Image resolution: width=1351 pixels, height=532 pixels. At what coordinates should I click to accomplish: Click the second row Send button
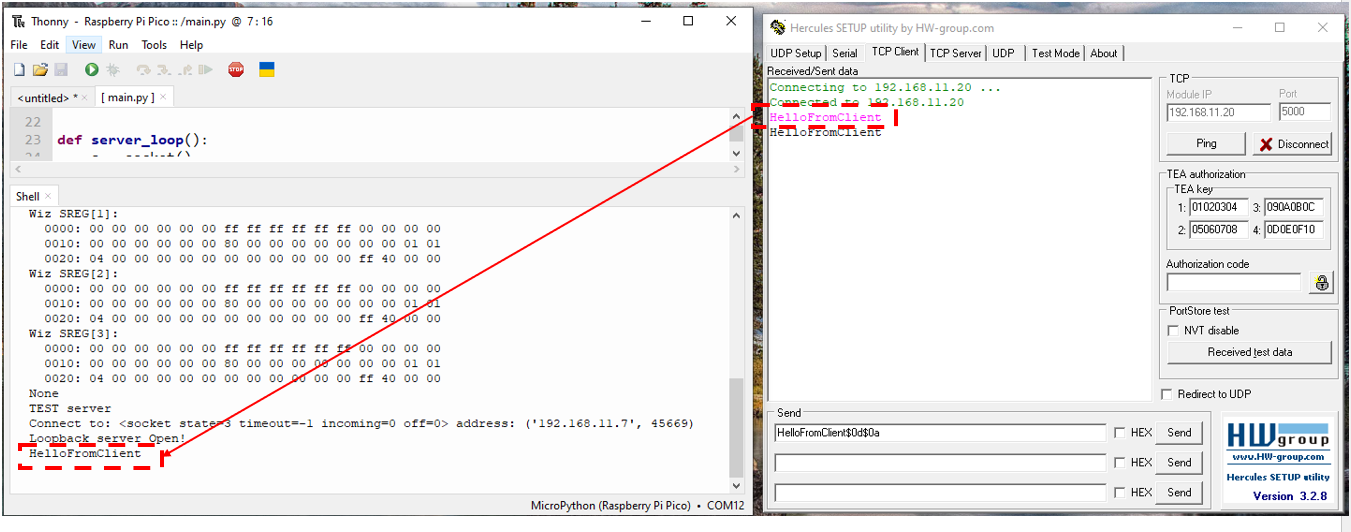(1179, 462)
